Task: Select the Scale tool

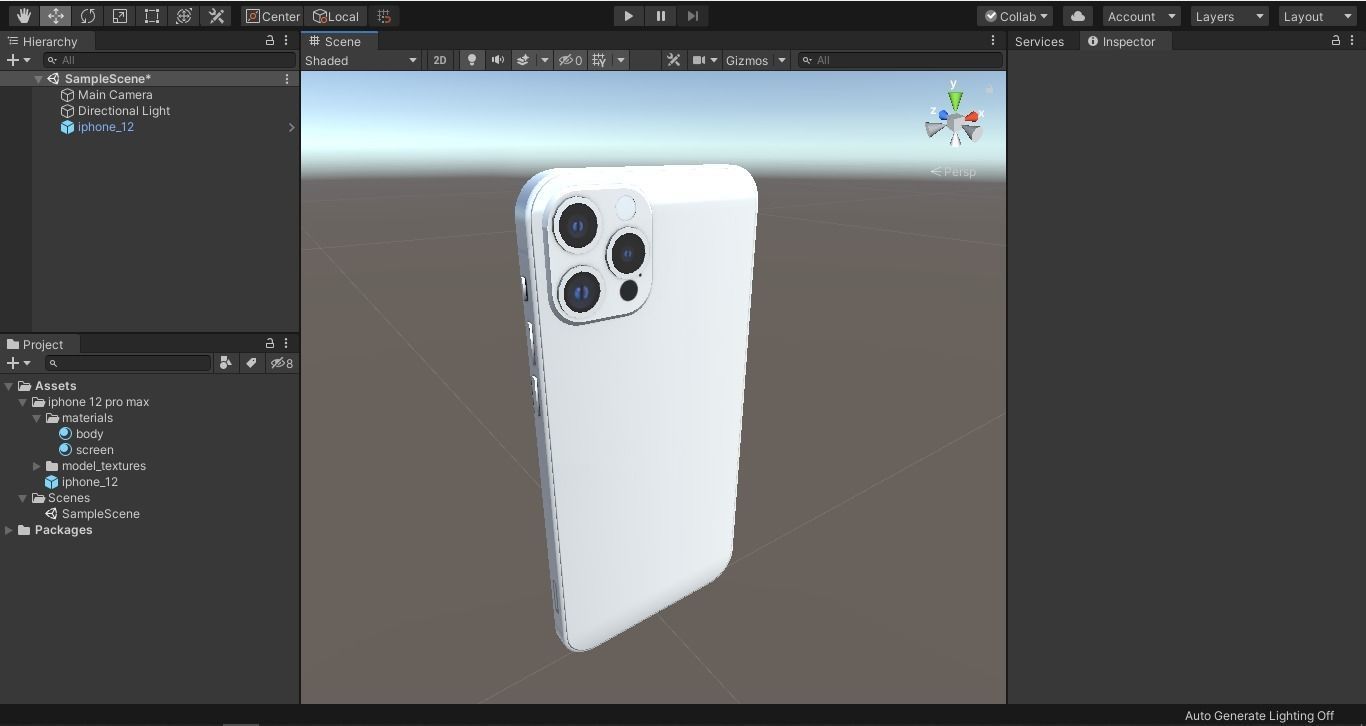Action: click(120, 16)
